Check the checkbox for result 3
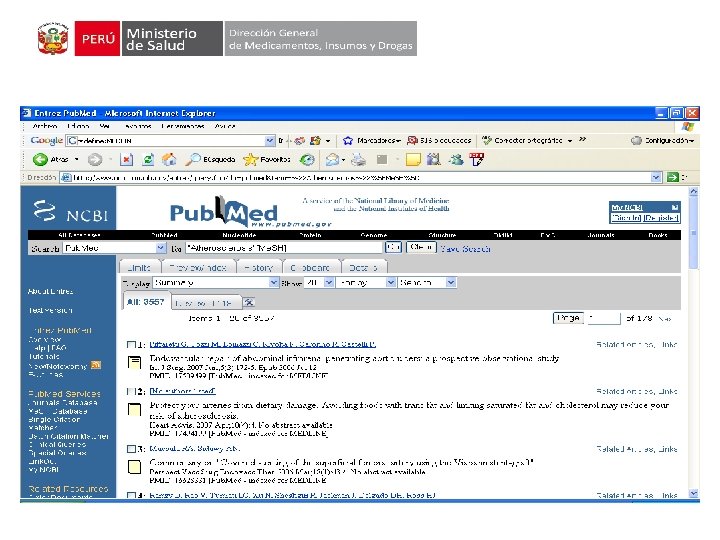Image resolution: width=720 pixels, height=540 pixels. (131, 449)
